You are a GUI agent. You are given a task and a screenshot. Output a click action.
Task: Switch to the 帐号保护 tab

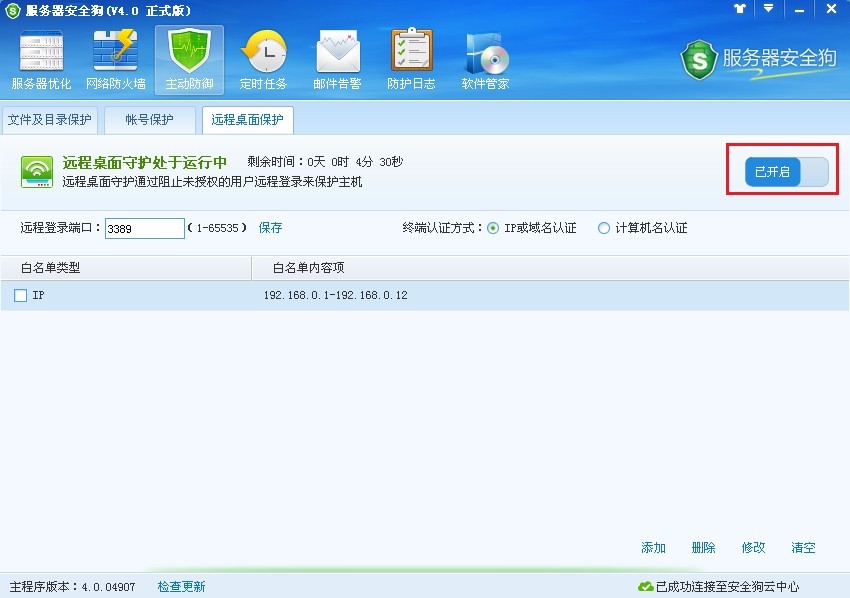tap(148, 120)
